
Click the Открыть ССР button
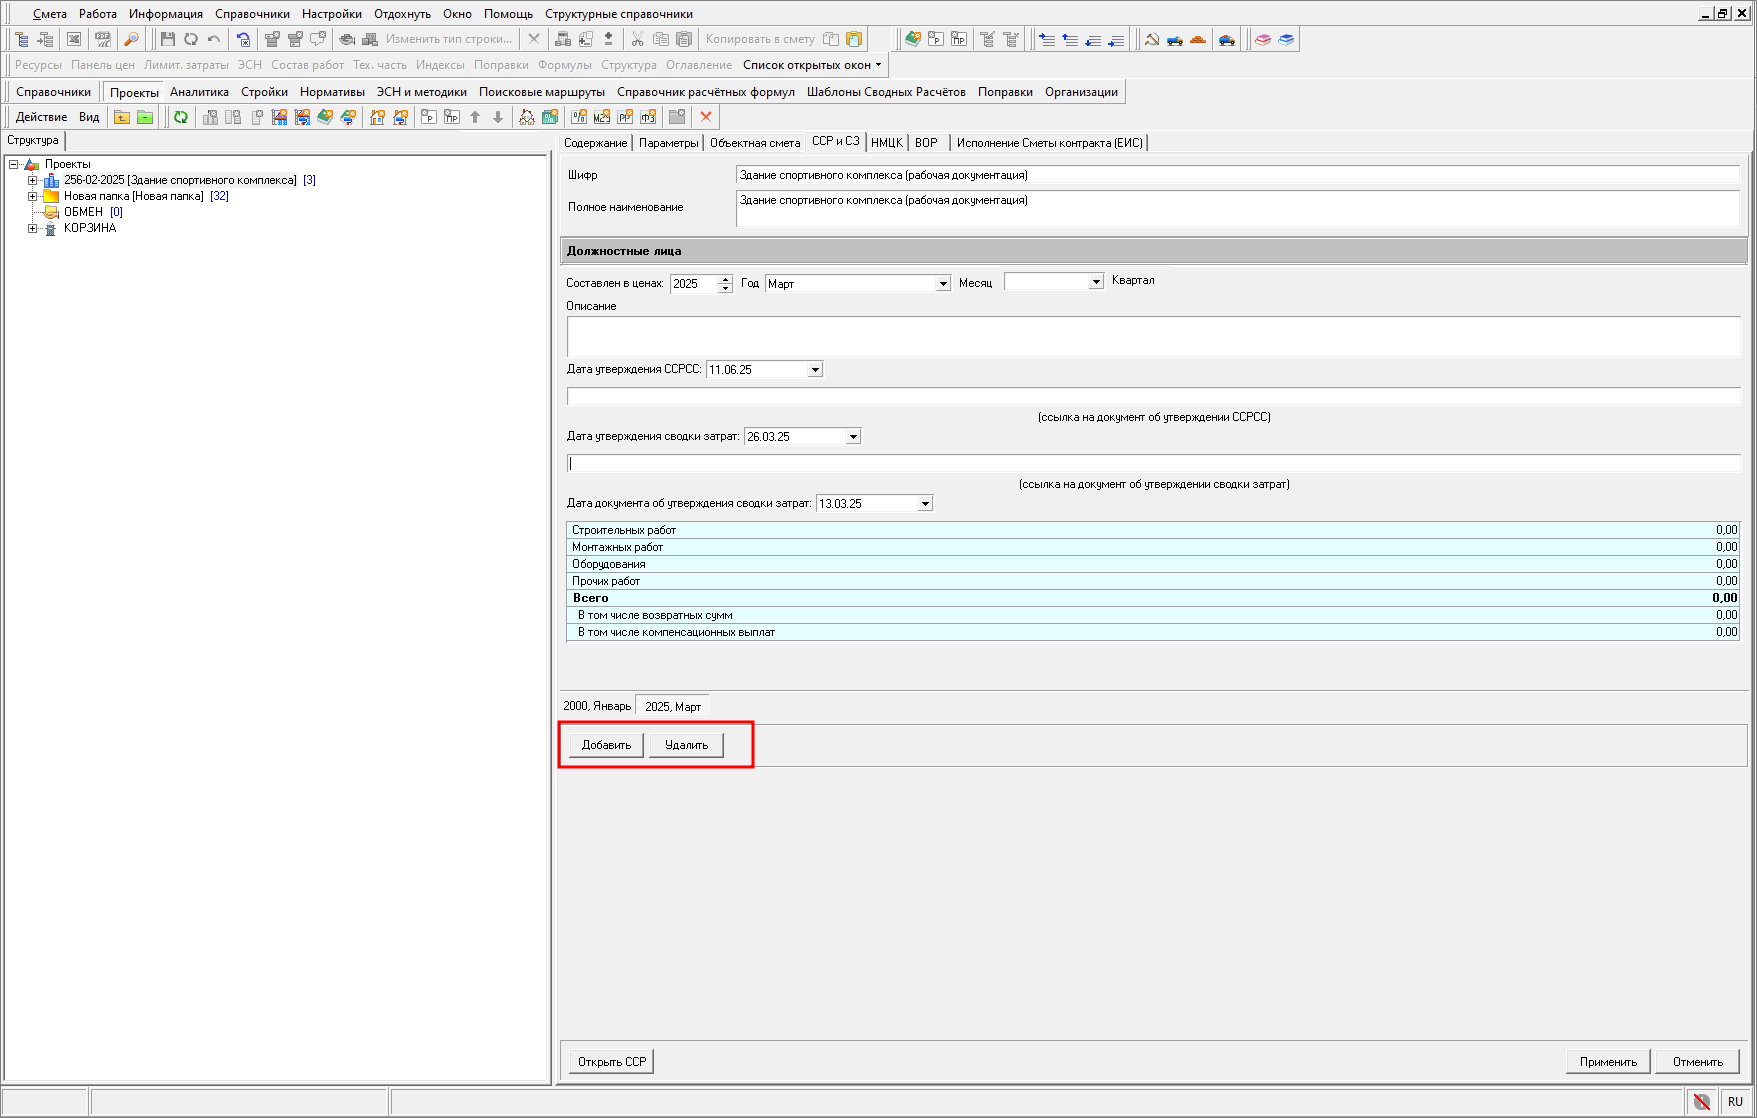click(612, 1062)
